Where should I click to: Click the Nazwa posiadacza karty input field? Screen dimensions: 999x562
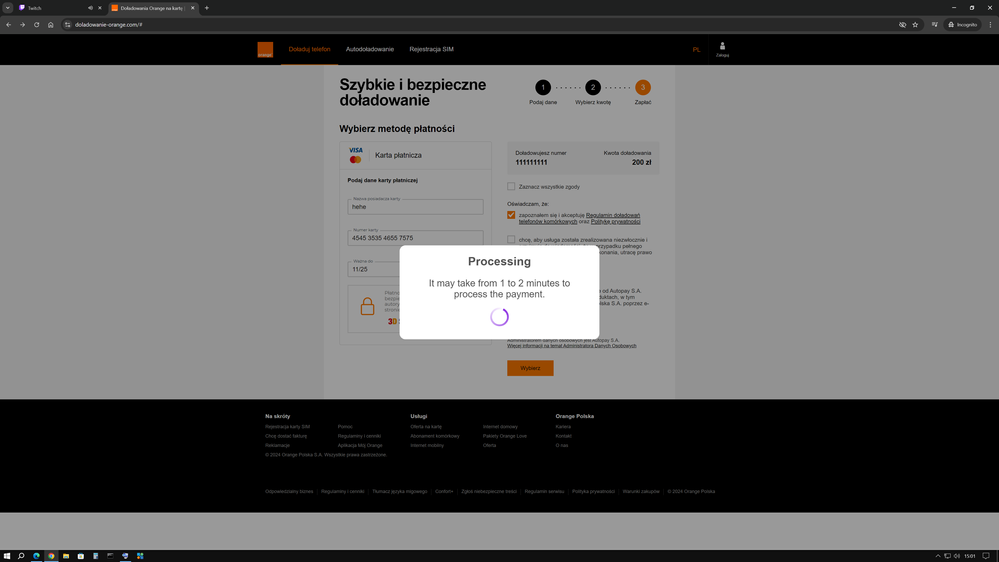tap(415, 206)
